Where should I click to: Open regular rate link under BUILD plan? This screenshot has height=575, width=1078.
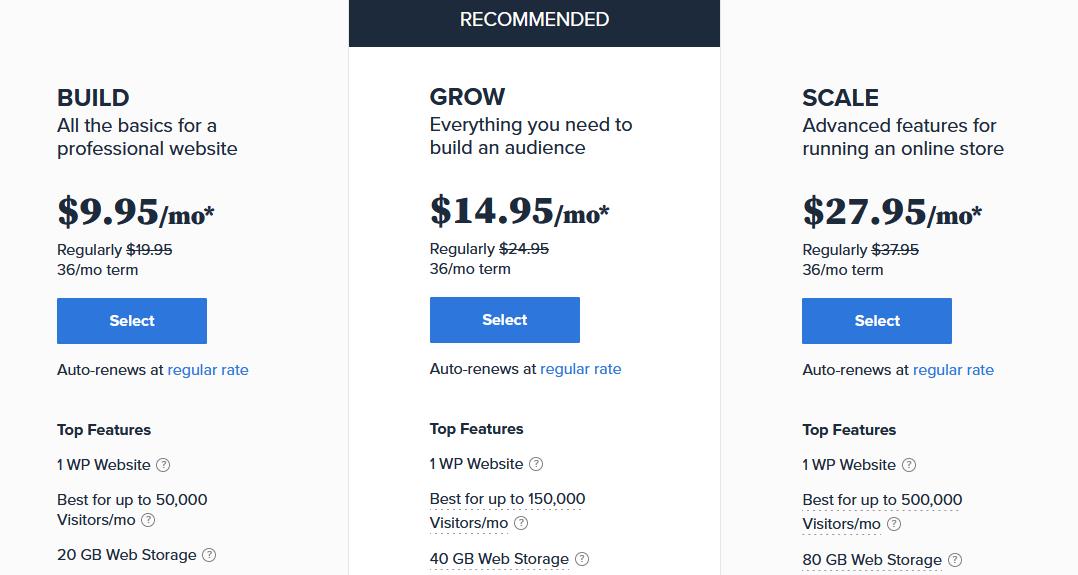208,370
